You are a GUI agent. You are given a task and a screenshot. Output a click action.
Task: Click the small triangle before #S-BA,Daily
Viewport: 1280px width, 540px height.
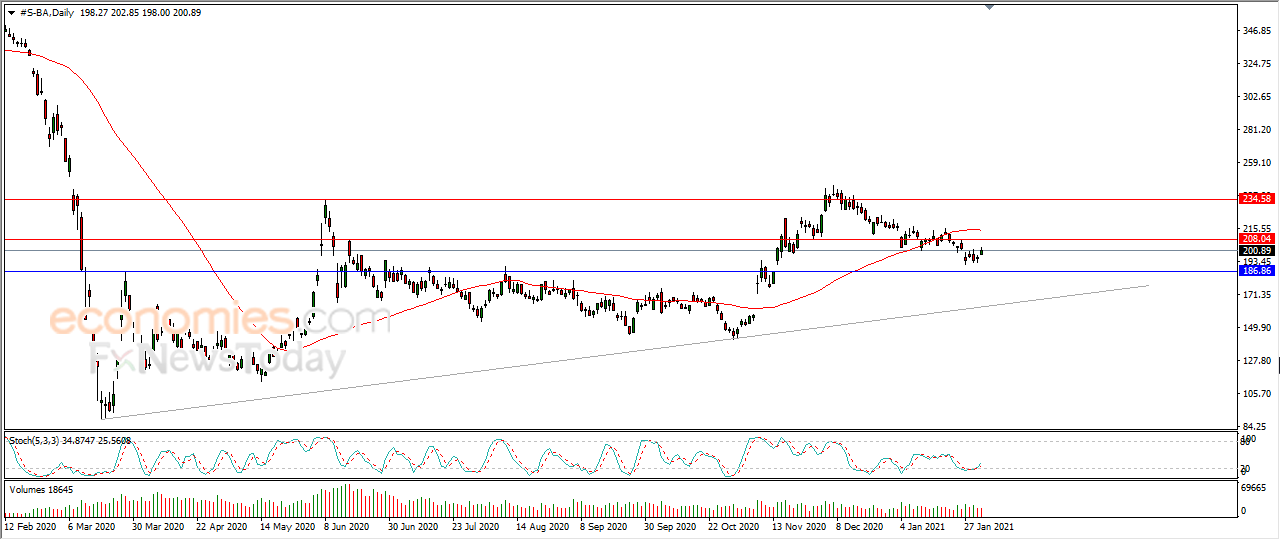point(11,13)
